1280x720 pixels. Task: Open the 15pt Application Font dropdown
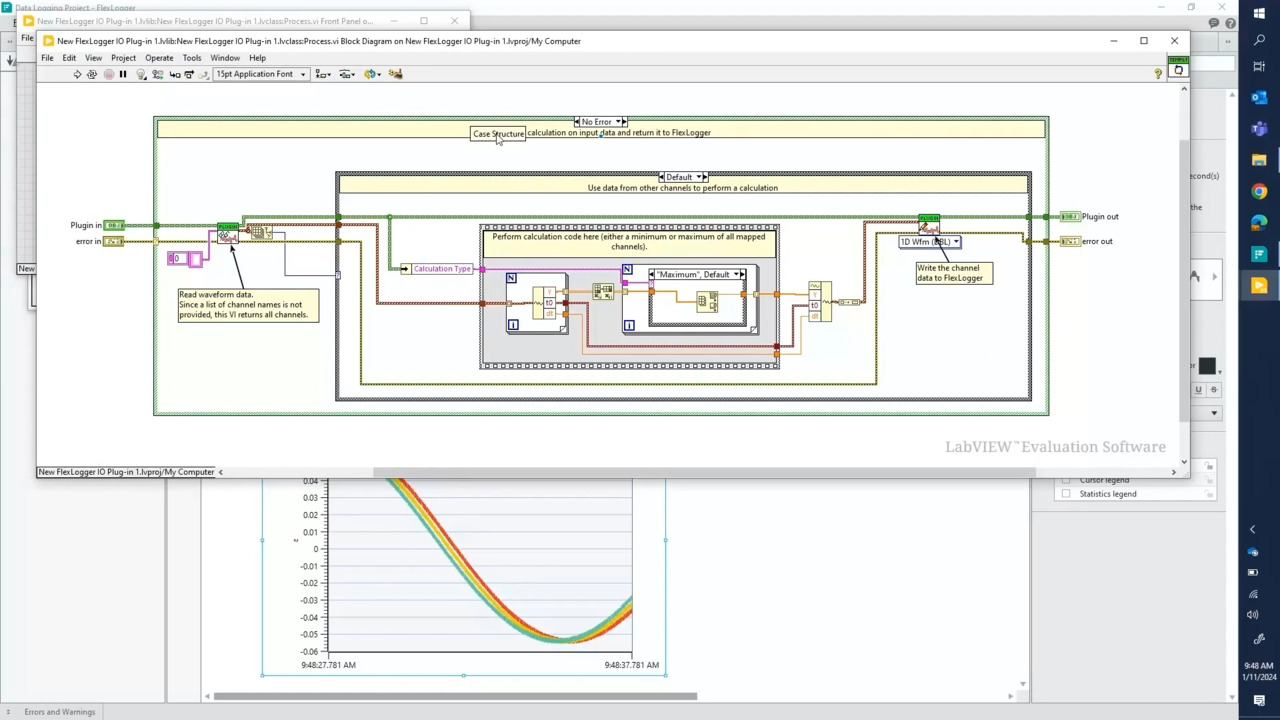point(261,74)
